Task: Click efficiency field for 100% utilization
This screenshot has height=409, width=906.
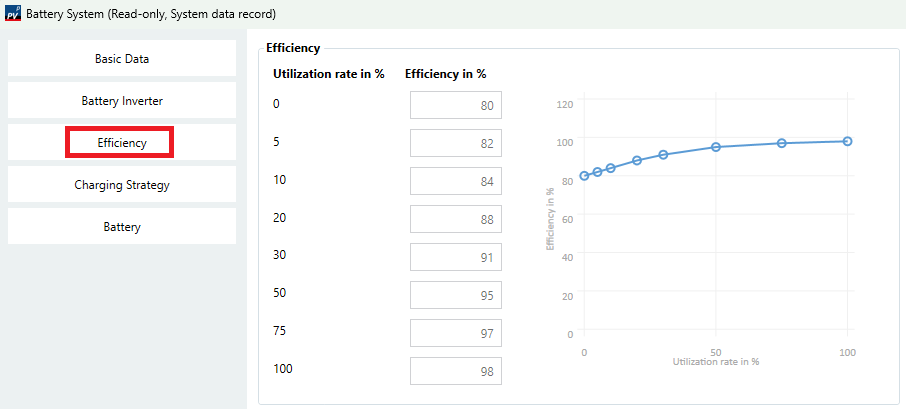Action: [x=456, y=371]
